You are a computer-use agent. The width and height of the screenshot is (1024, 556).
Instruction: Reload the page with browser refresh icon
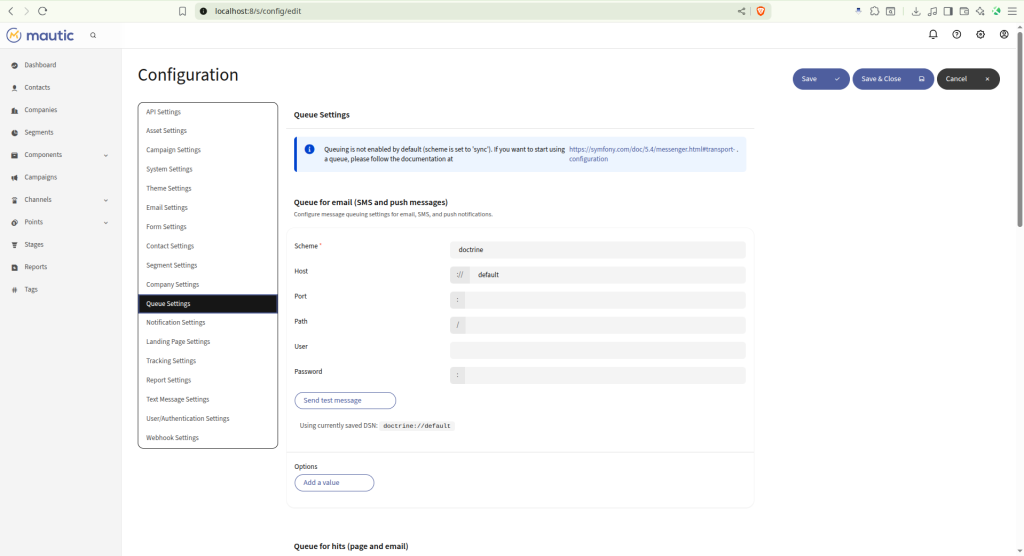(x=42, y=11)
